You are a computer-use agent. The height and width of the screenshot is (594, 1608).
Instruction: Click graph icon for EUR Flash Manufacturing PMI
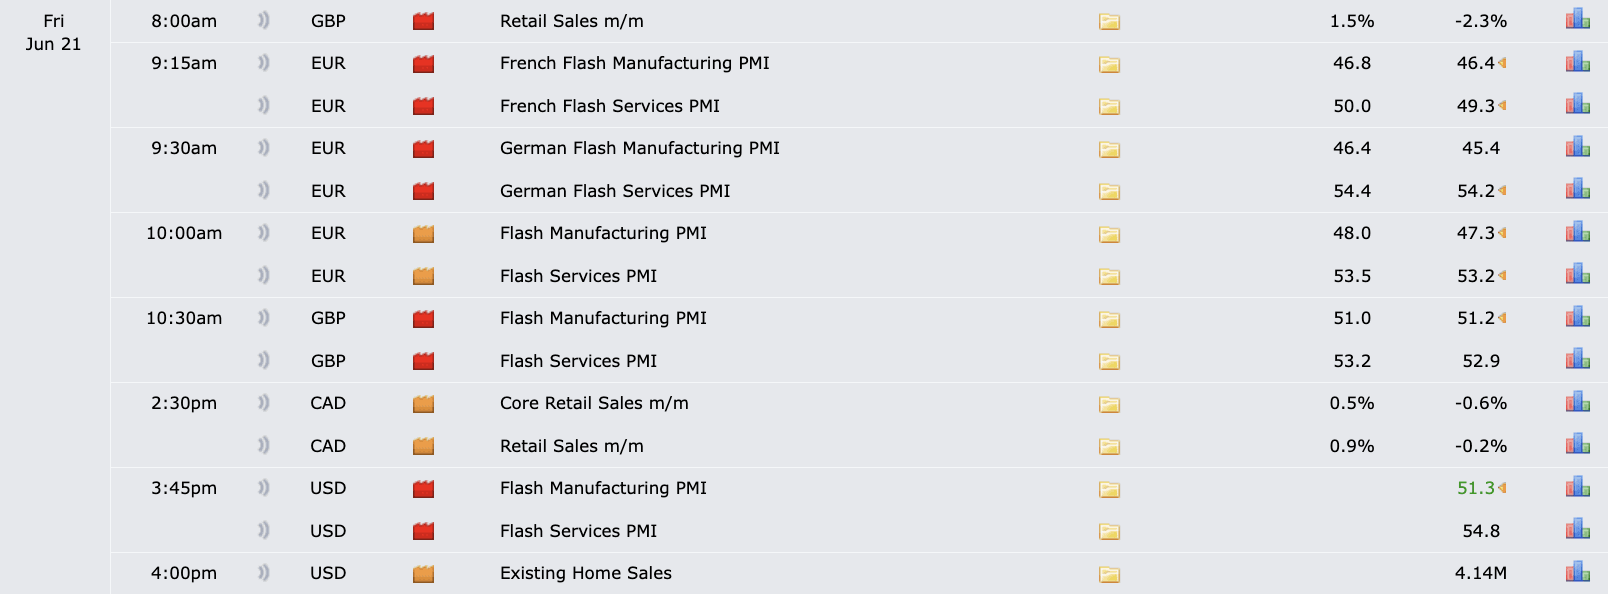(x=1578, y=232)
